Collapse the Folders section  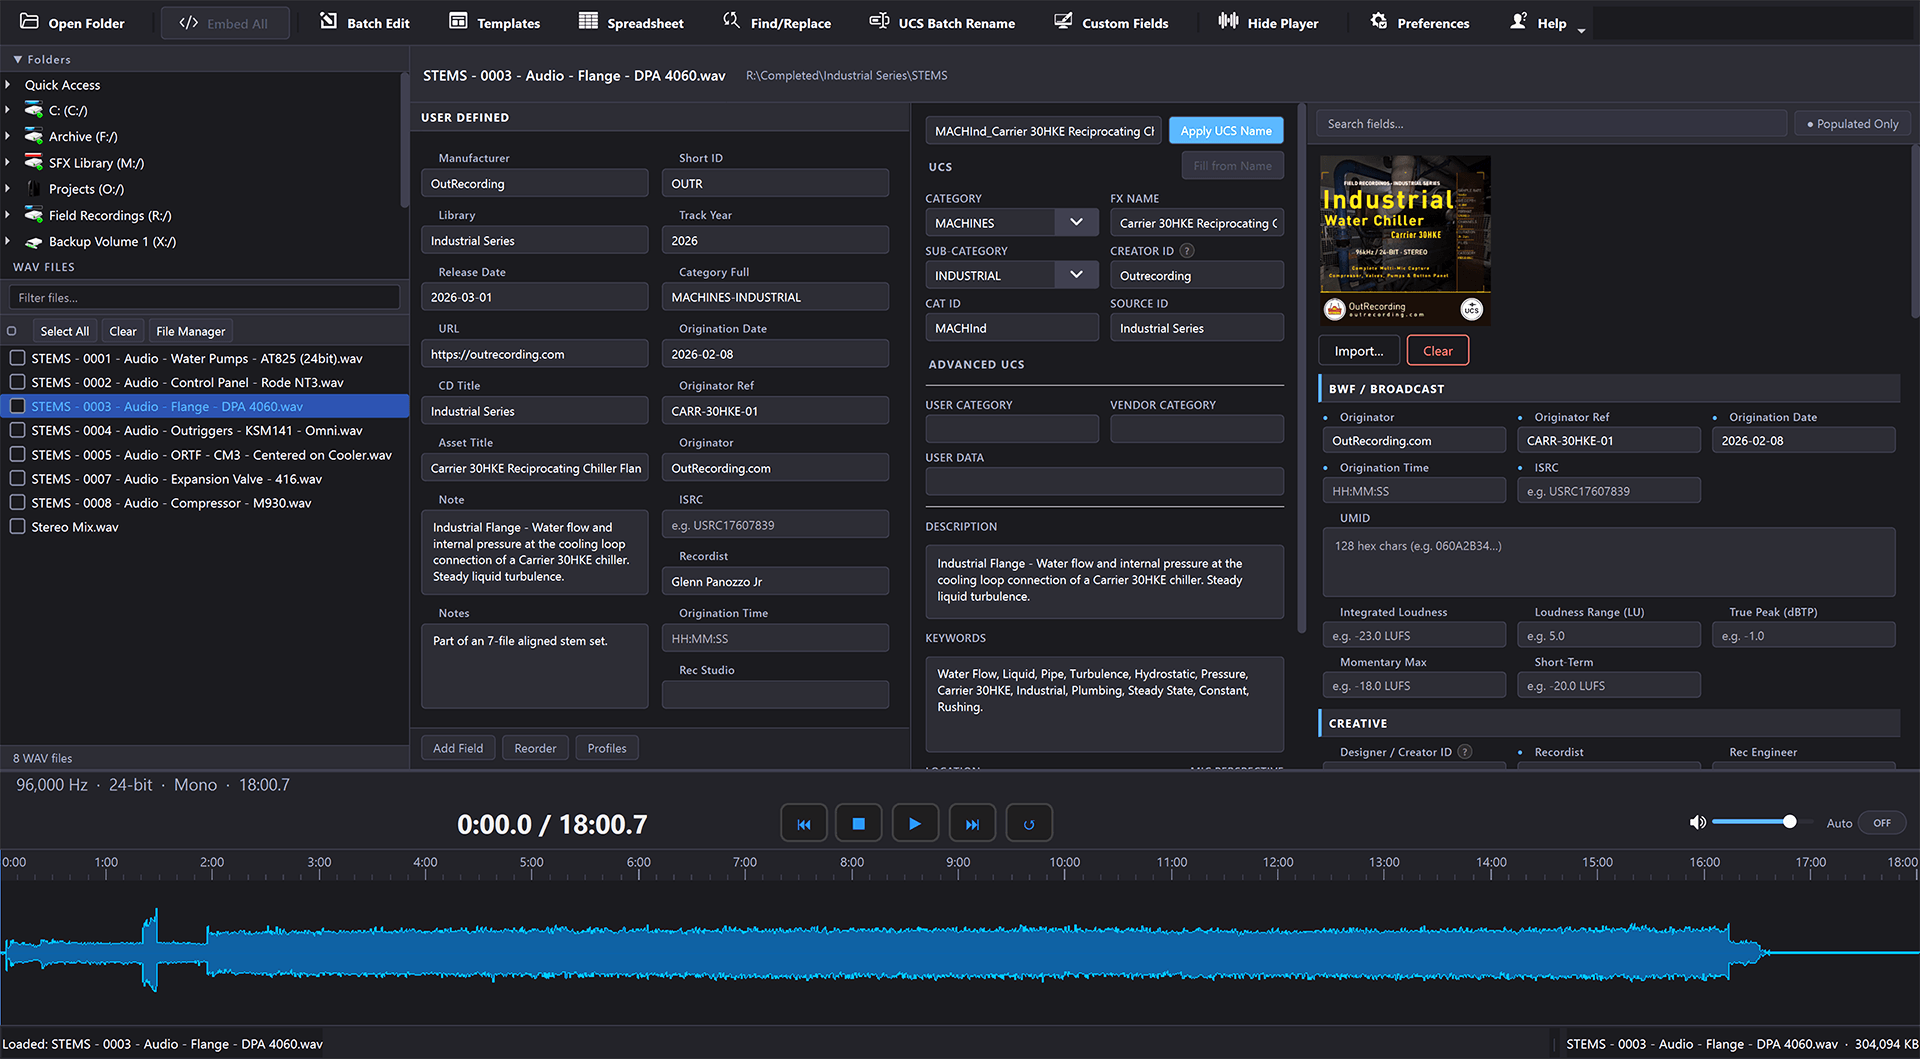[x=18, y=60]
